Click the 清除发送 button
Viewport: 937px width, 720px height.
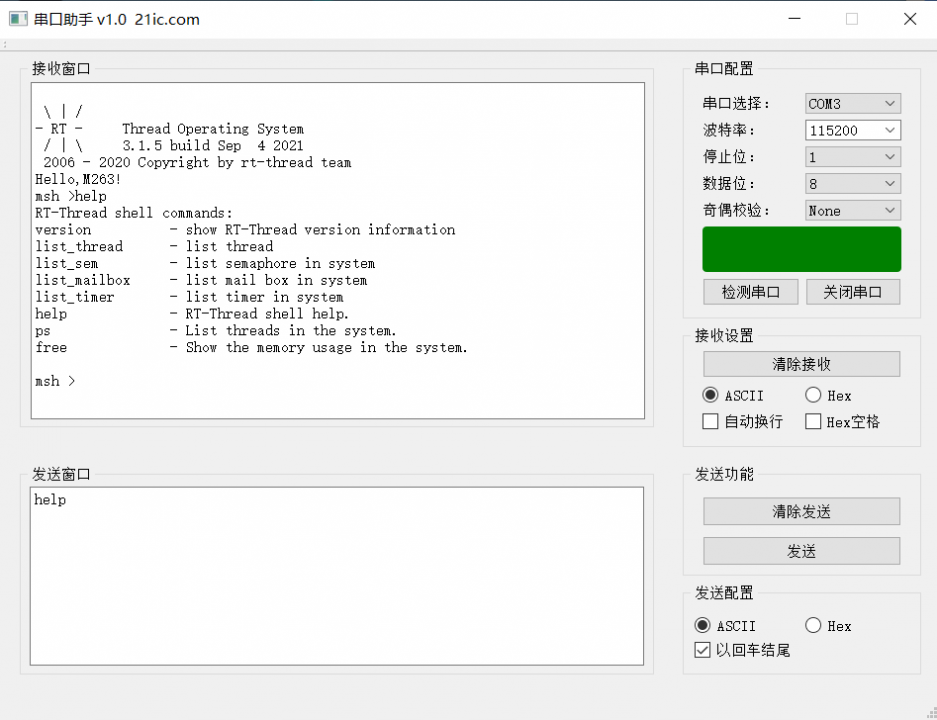point(801,511)
